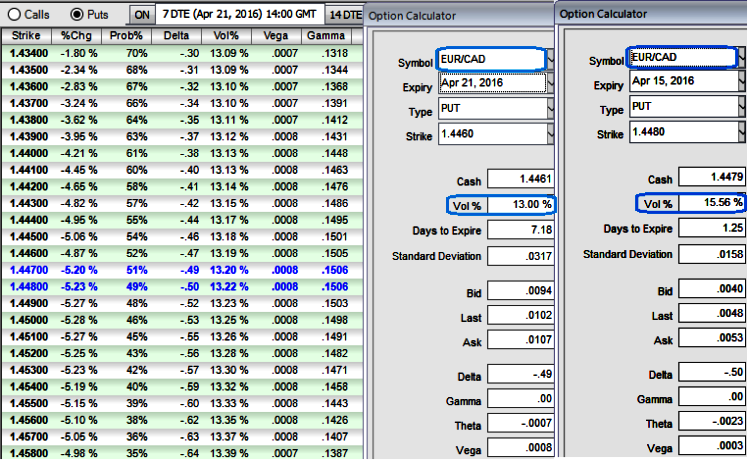Click the Bid field showing .0094
The width and height of the screenshot is (748, 461).
click(x=521, y=292)
